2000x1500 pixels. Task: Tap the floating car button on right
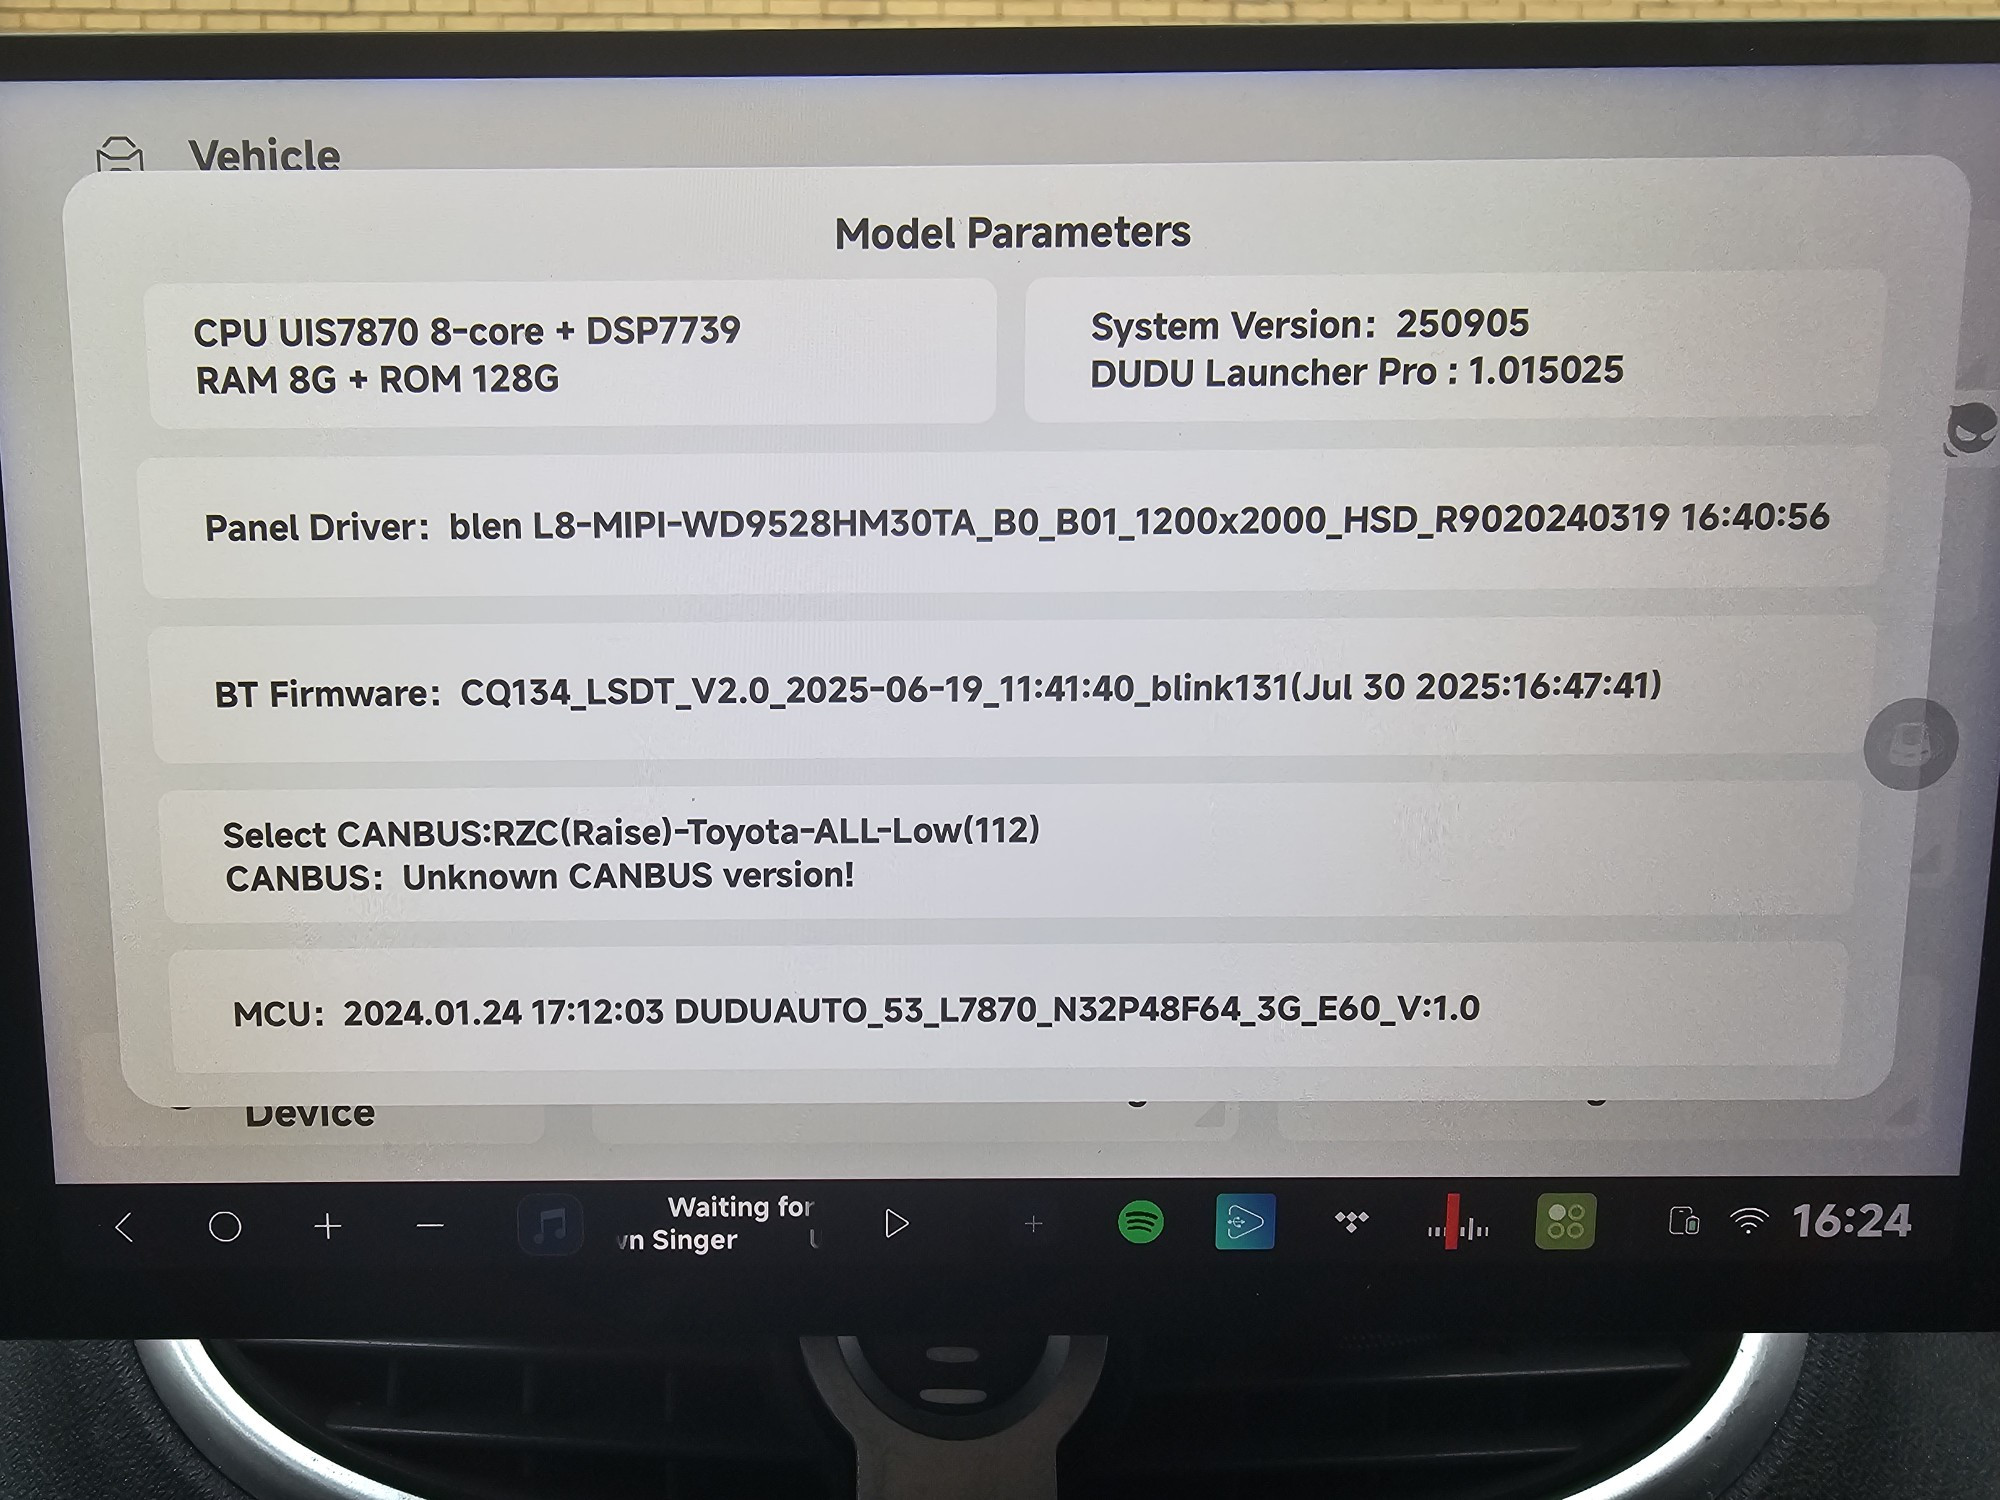[x=1910, y=744]
